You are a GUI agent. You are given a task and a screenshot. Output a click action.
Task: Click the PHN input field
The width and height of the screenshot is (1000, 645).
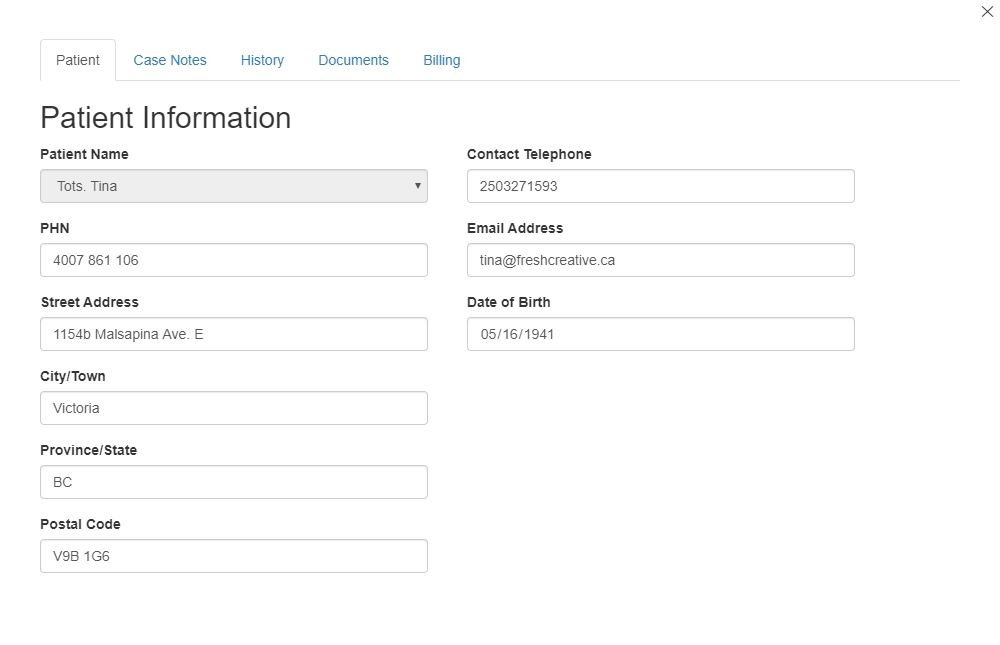[x=234, y=260]
